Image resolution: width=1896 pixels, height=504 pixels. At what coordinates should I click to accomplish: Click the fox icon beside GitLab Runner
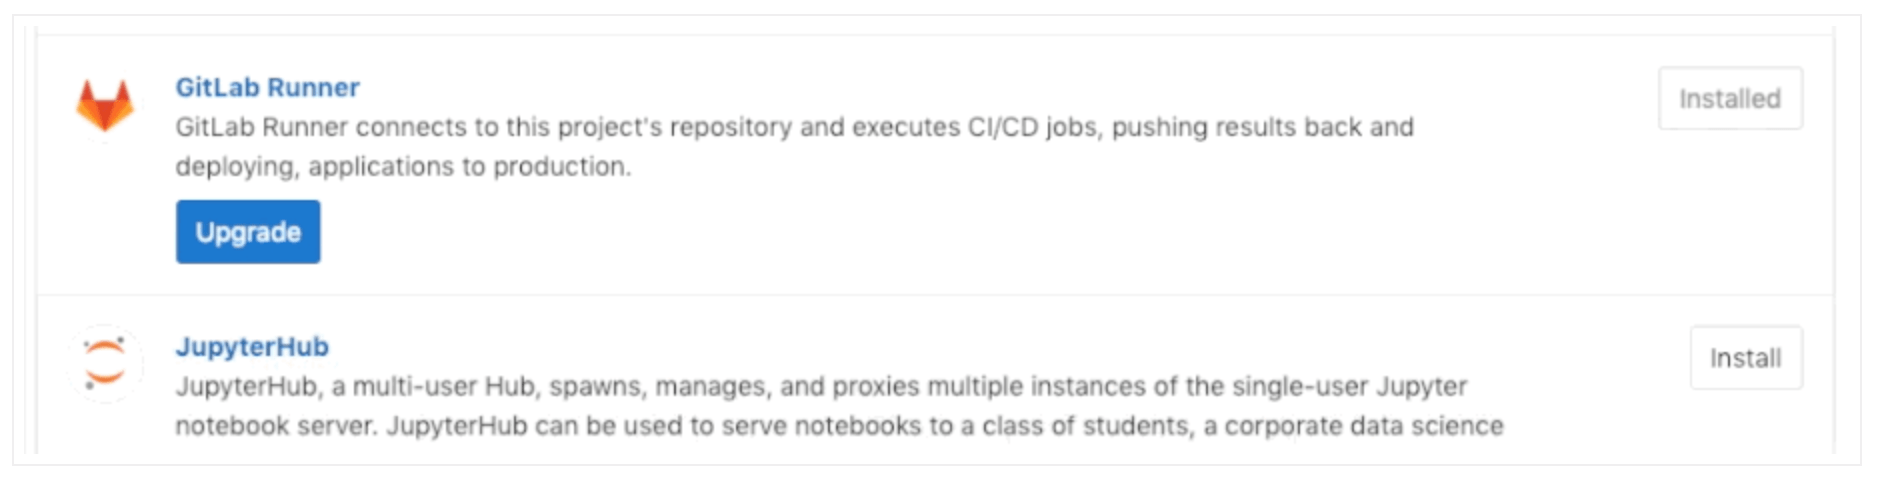coord(105,105)
